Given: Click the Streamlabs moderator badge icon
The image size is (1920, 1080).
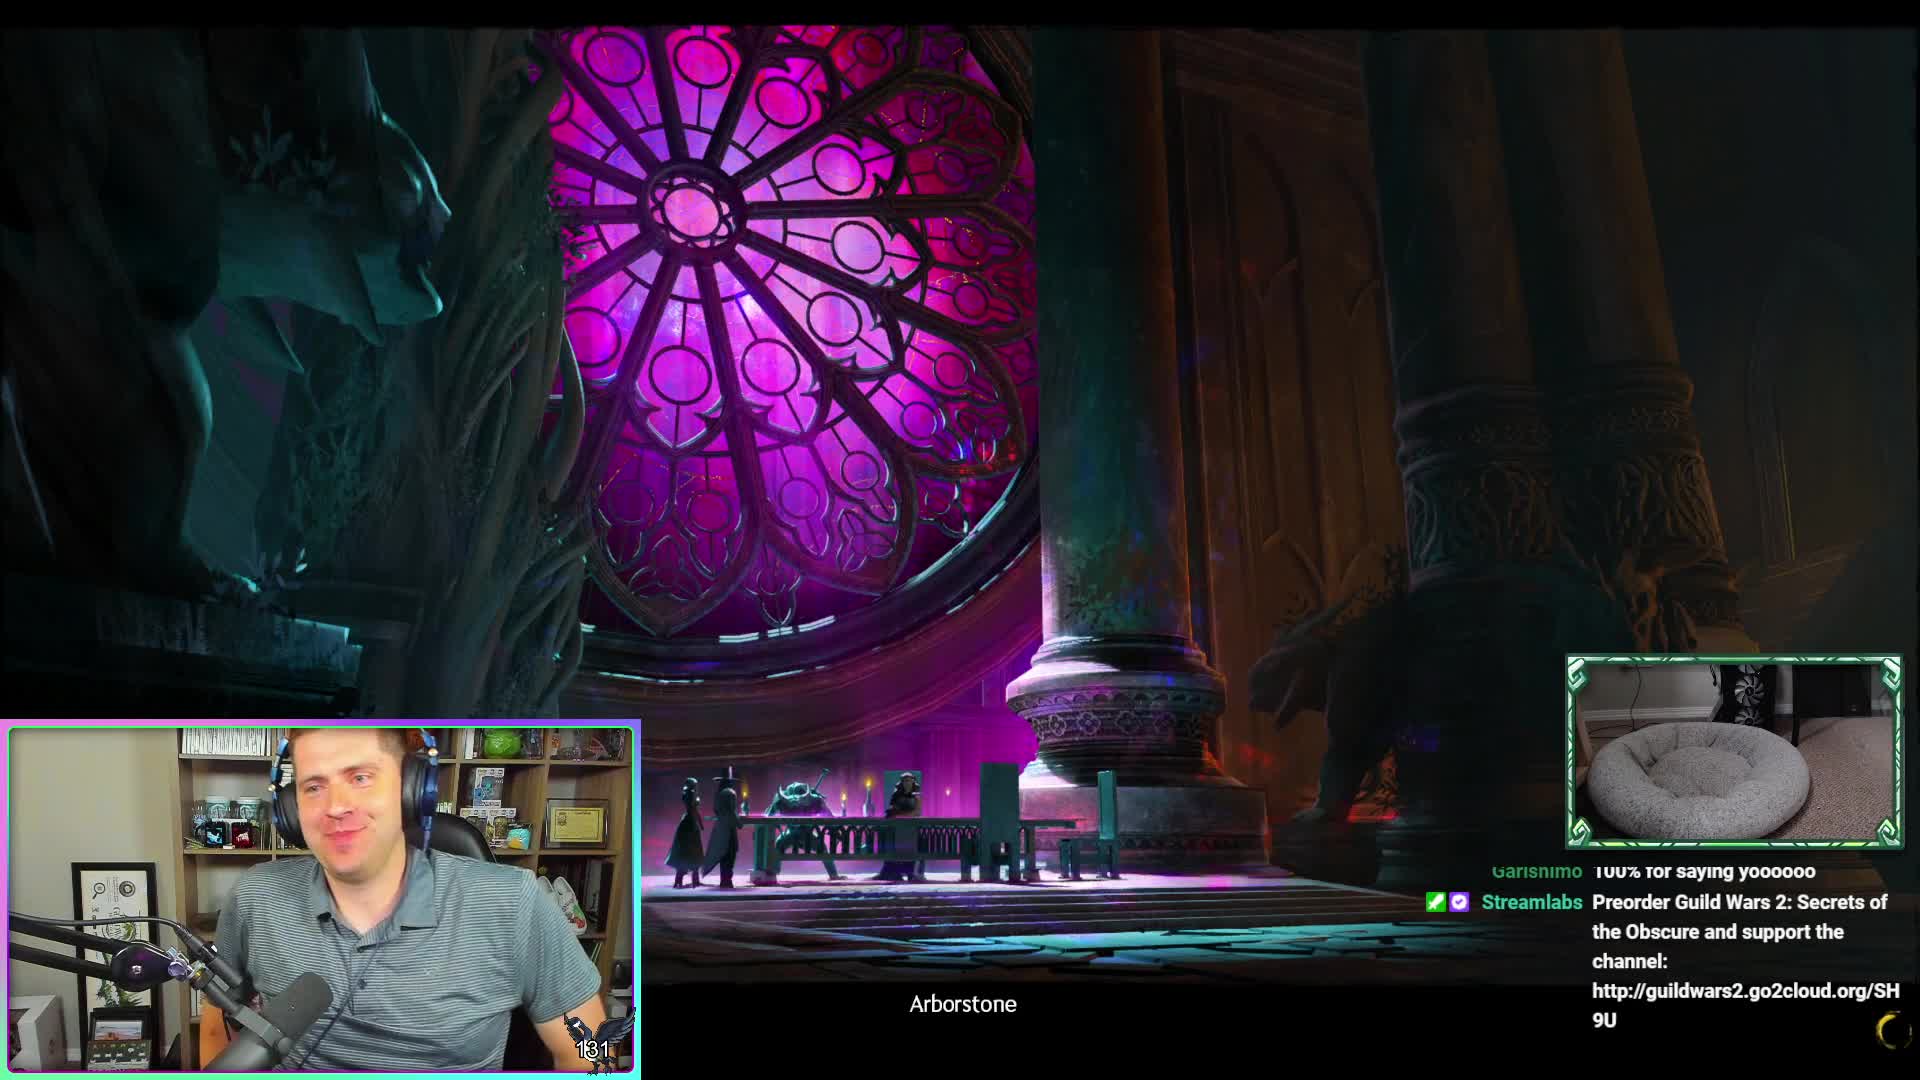Looking at the screenshot, I should coord(1436,902).
